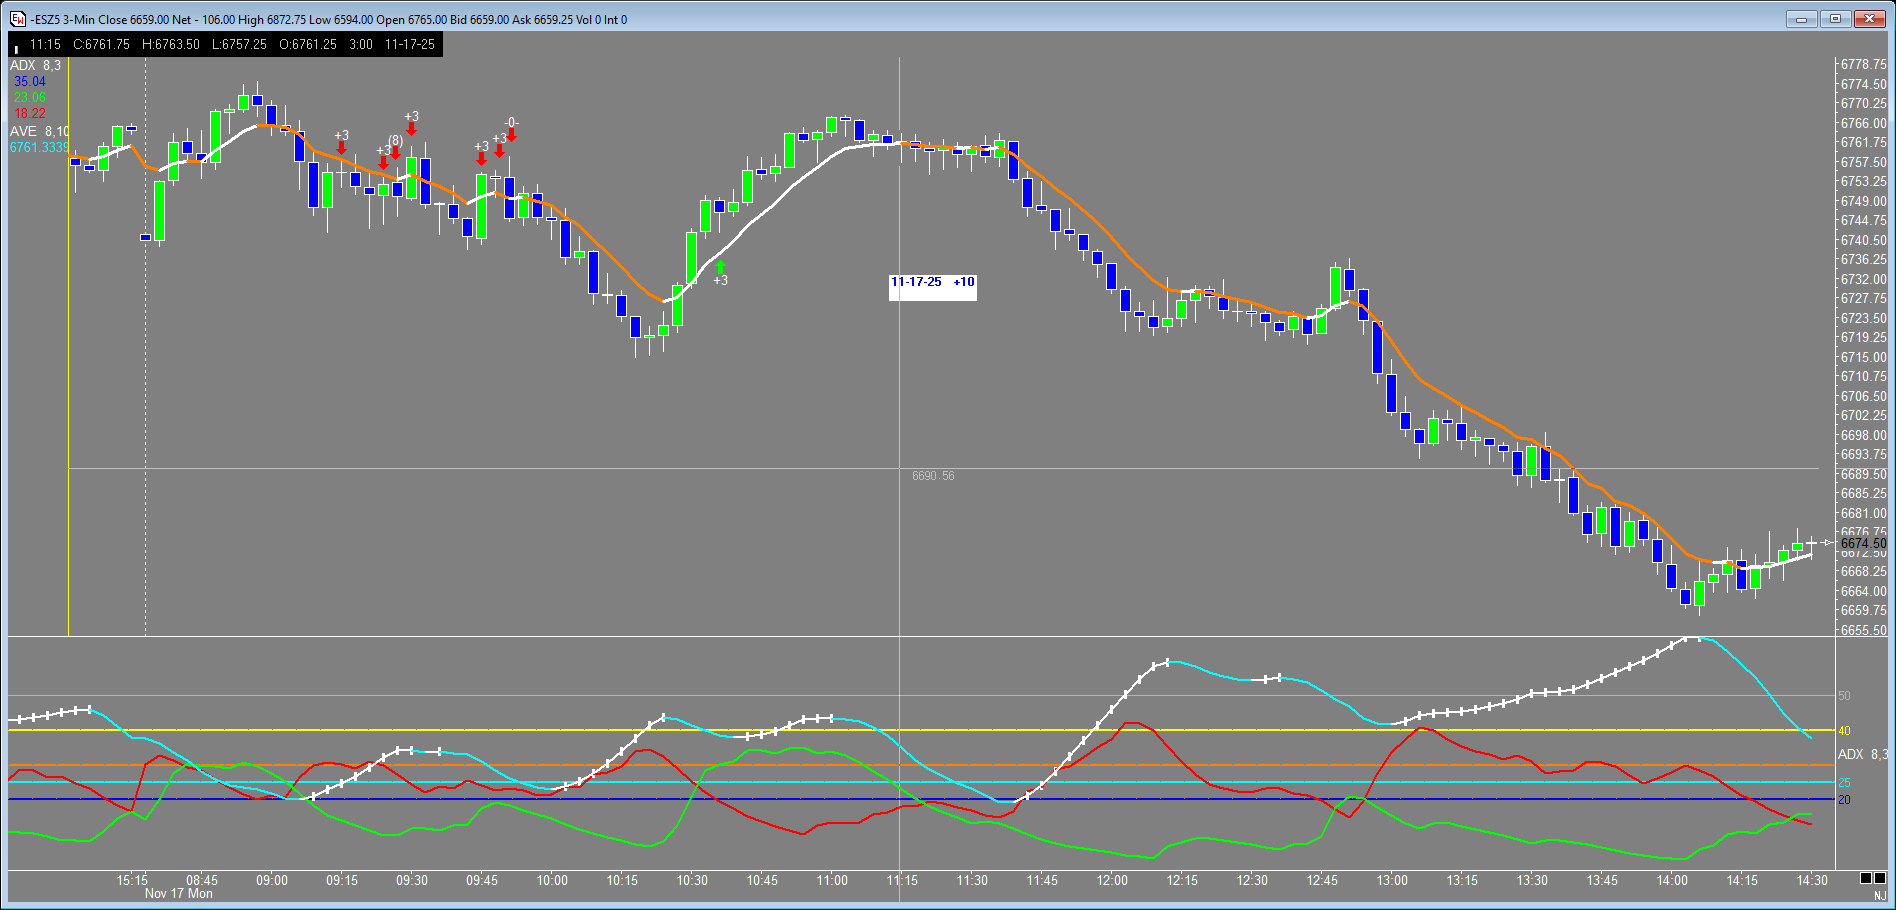Click the green +3 up-arrow marker
Image resolution: width=1896 pixels, height=910 pixels.
pos(721,267)
